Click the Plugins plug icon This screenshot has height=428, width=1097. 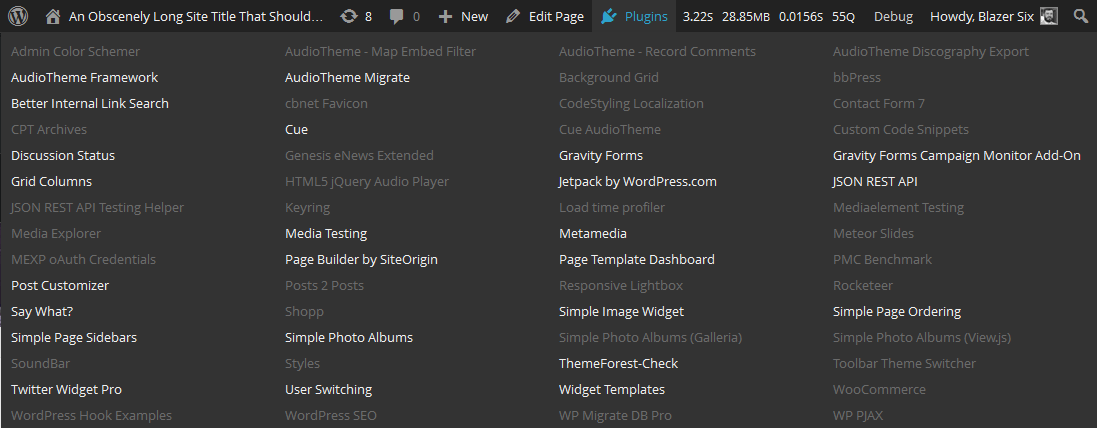[x=609, y=16]
